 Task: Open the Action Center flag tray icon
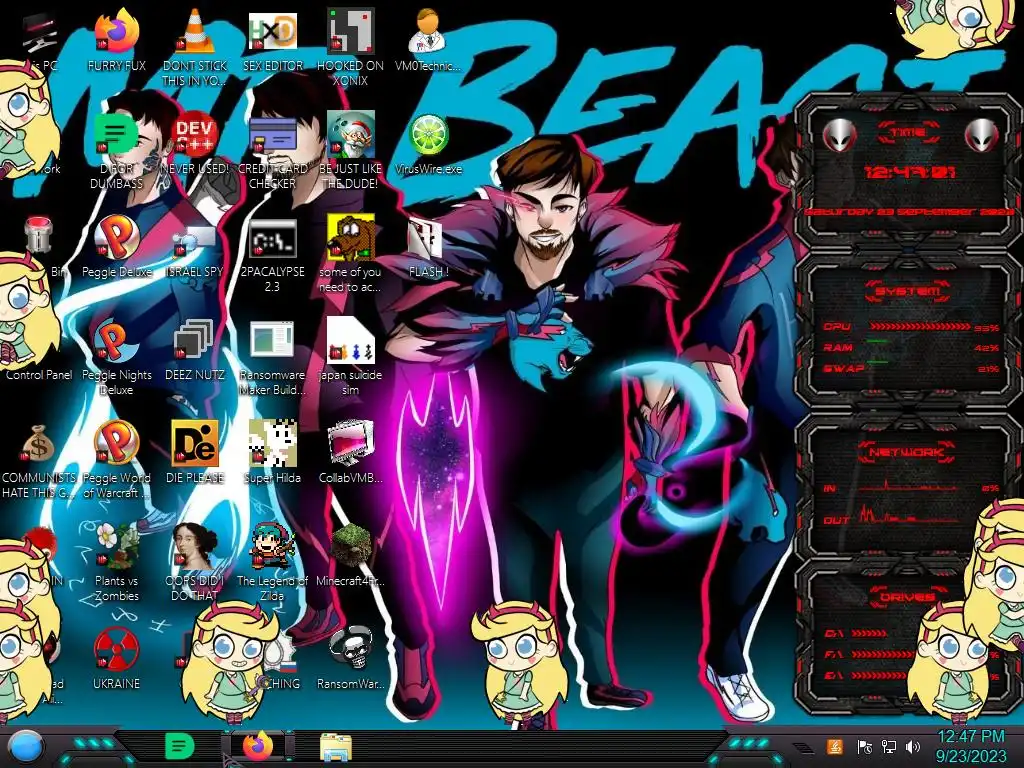click(865, 747)
